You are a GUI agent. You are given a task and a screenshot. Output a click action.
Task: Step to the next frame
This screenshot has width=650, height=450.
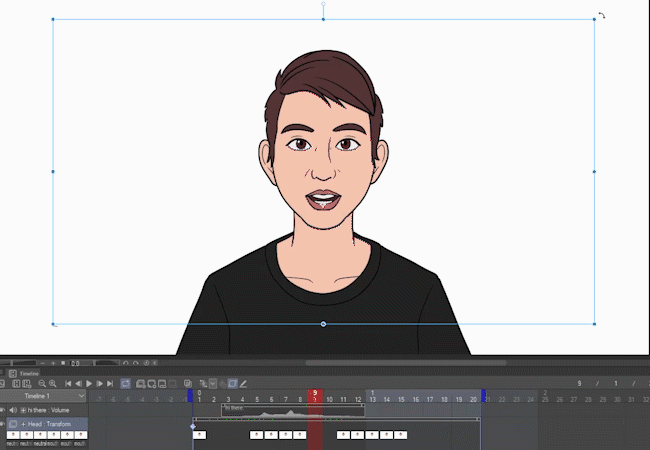point(99,384)
